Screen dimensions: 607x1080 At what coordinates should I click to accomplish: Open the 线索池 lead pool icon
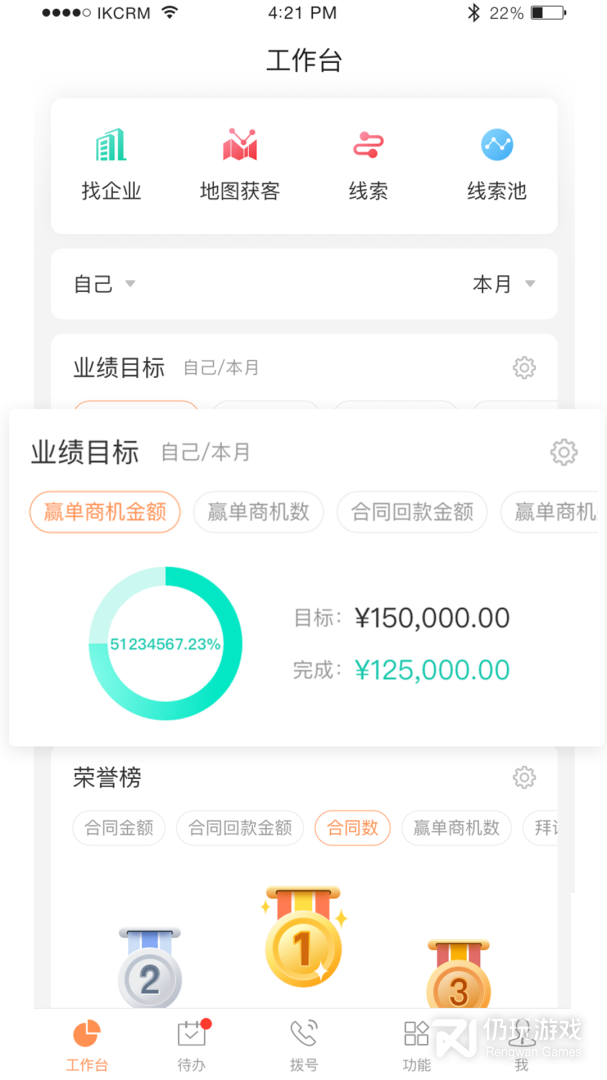496,158
